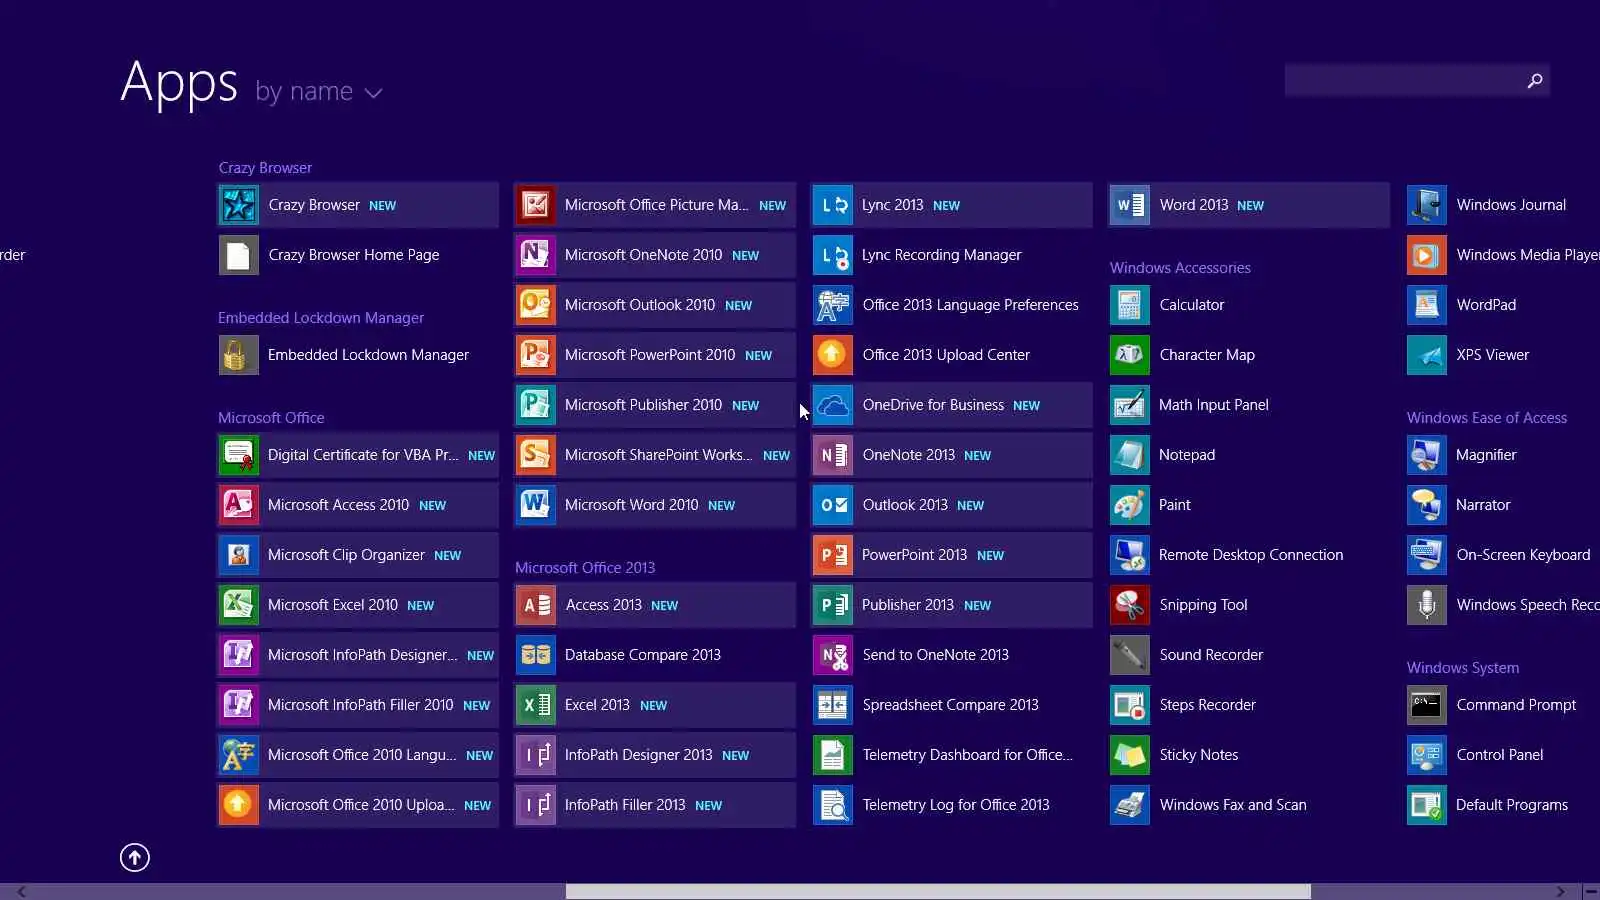1600x900 pixels.
Task: Open the Office 2013 Upload Center icon
Action: (832, 355)
